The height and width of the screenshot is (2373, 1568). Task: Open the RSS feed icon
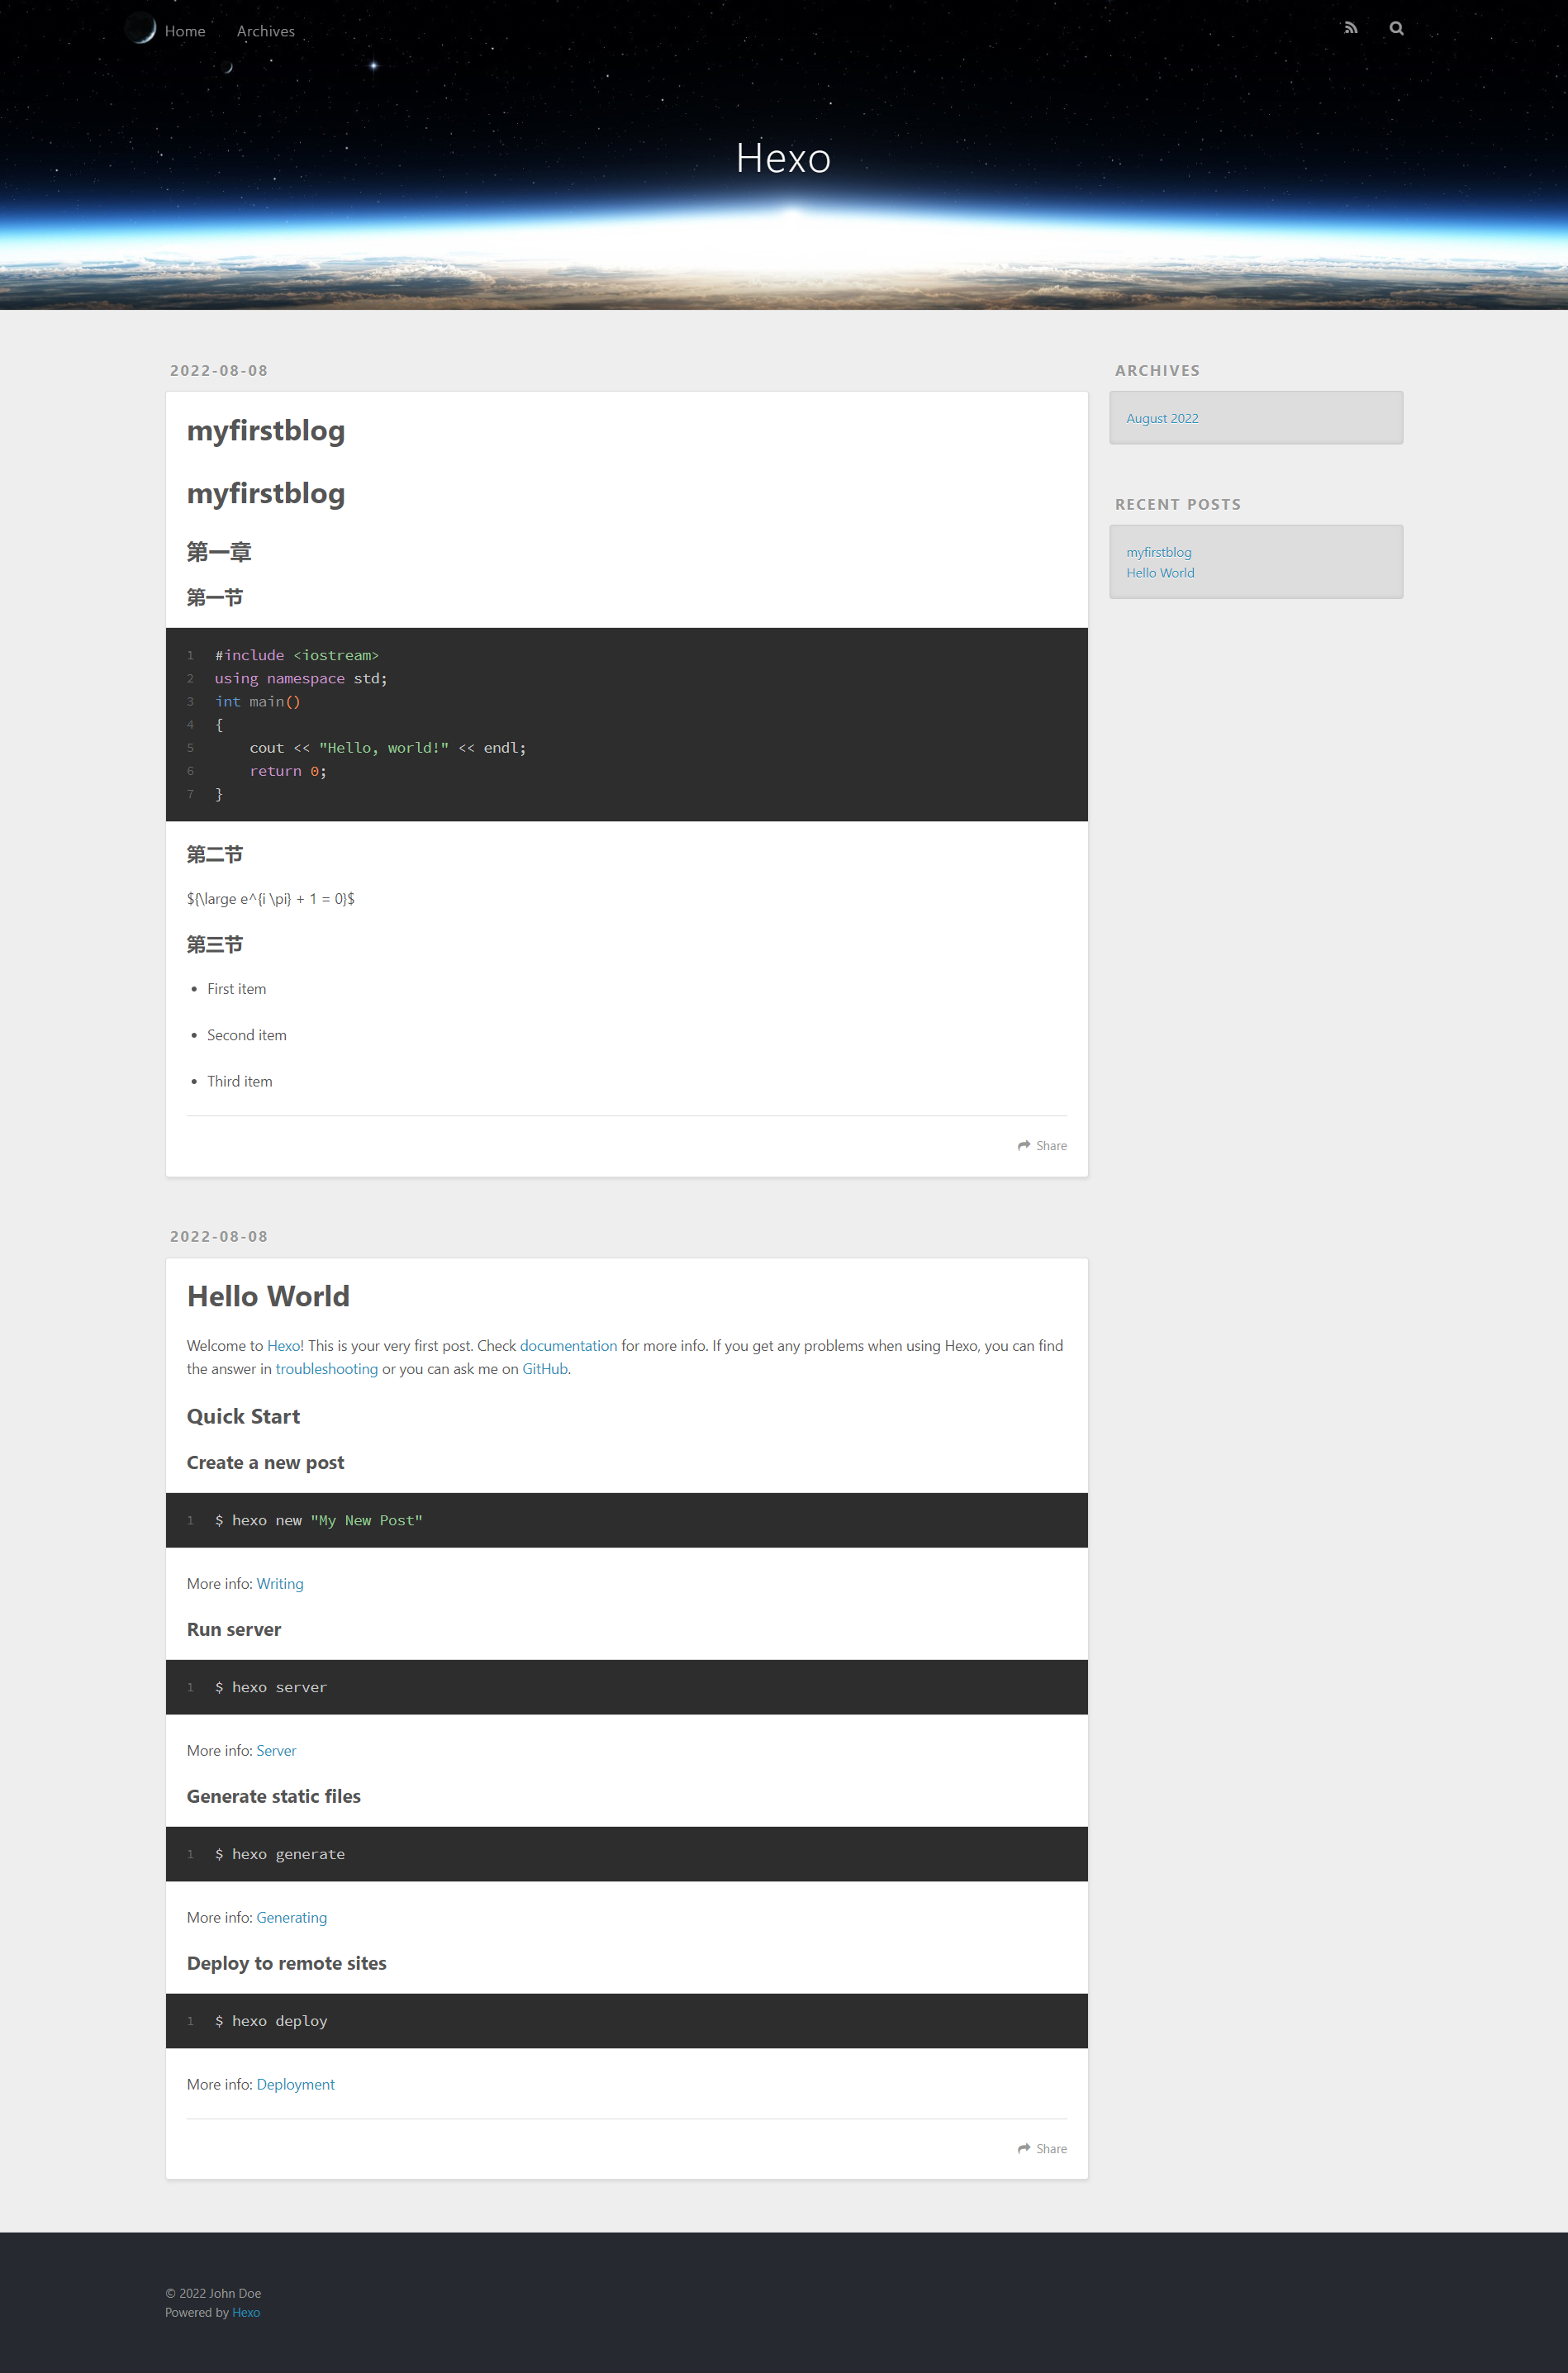point(1351,28)
